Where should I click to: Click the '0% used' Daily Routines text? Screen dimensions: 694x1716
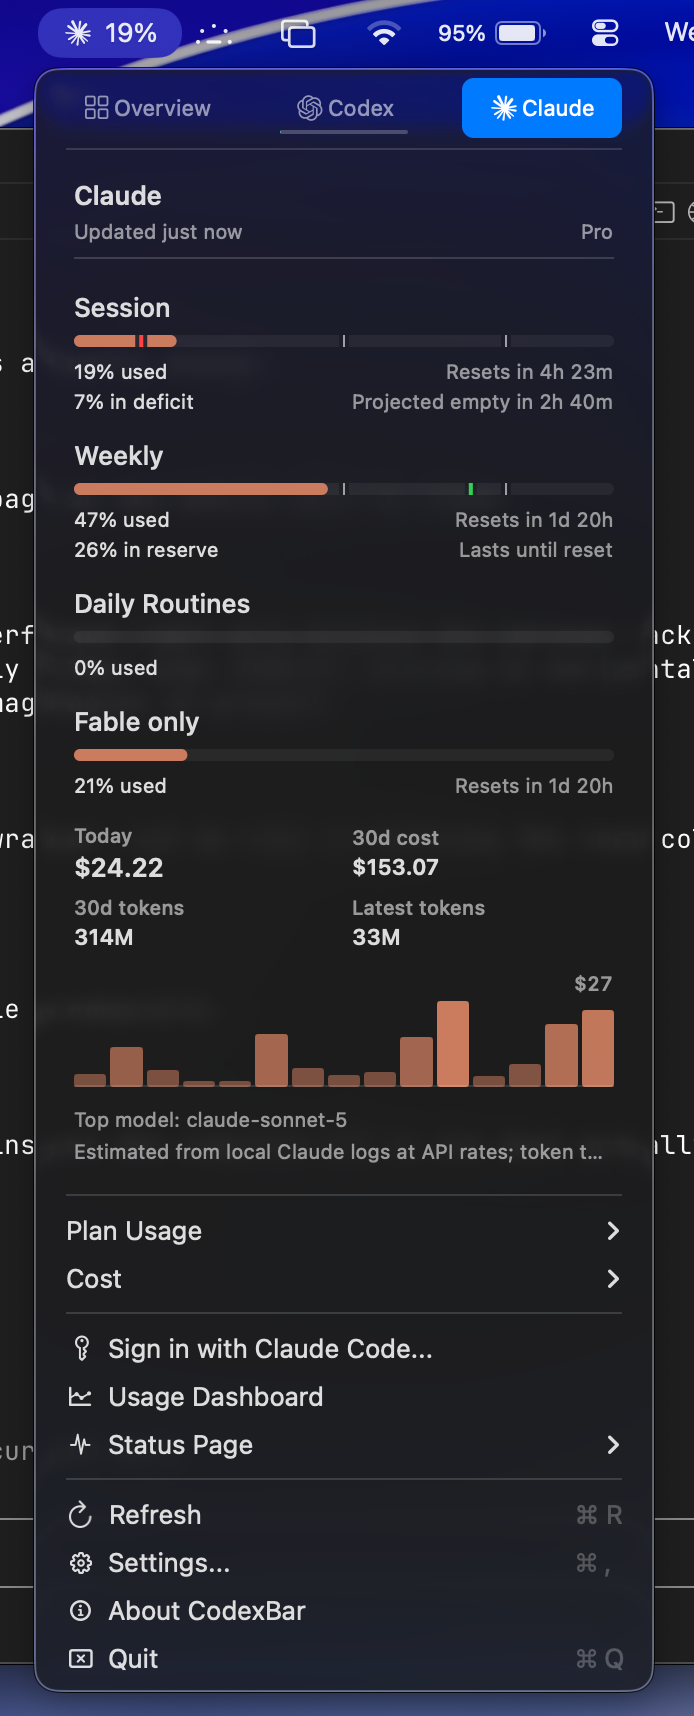(x=116, y=668)
